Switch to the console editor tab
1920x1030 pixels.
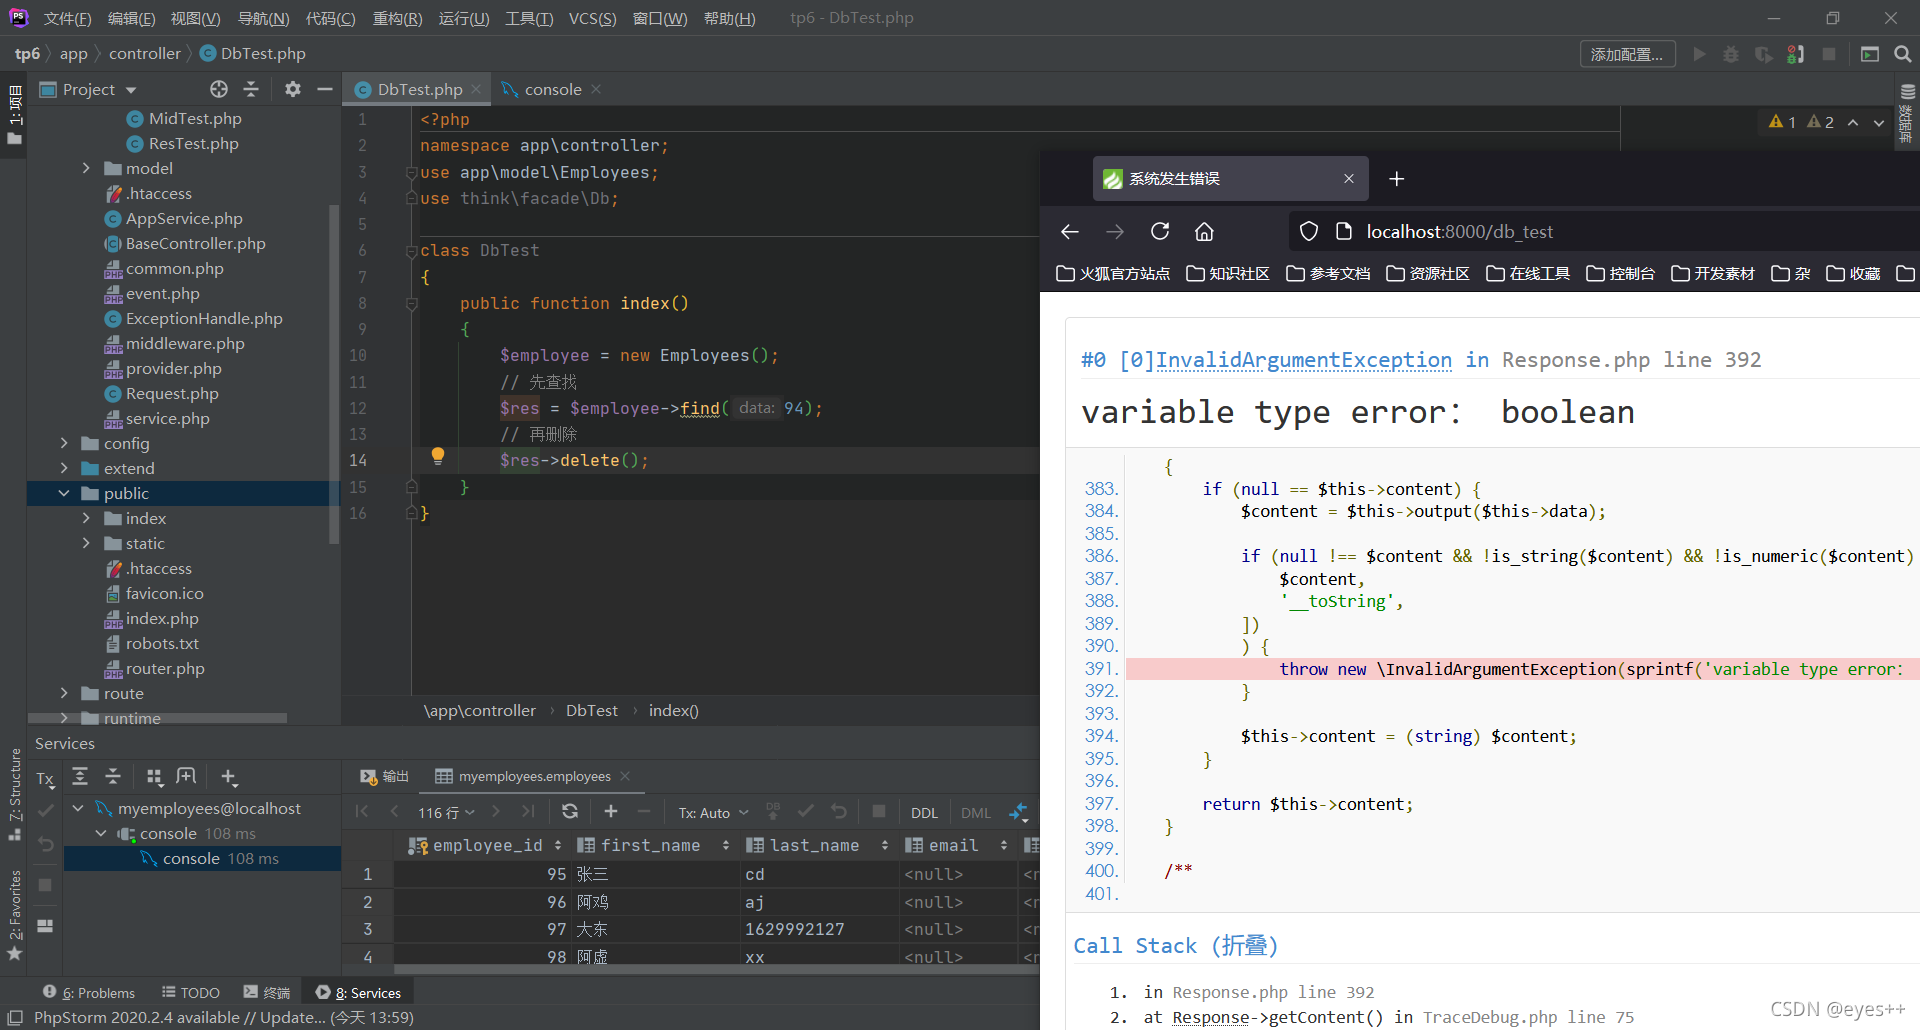tap(552, 89)
